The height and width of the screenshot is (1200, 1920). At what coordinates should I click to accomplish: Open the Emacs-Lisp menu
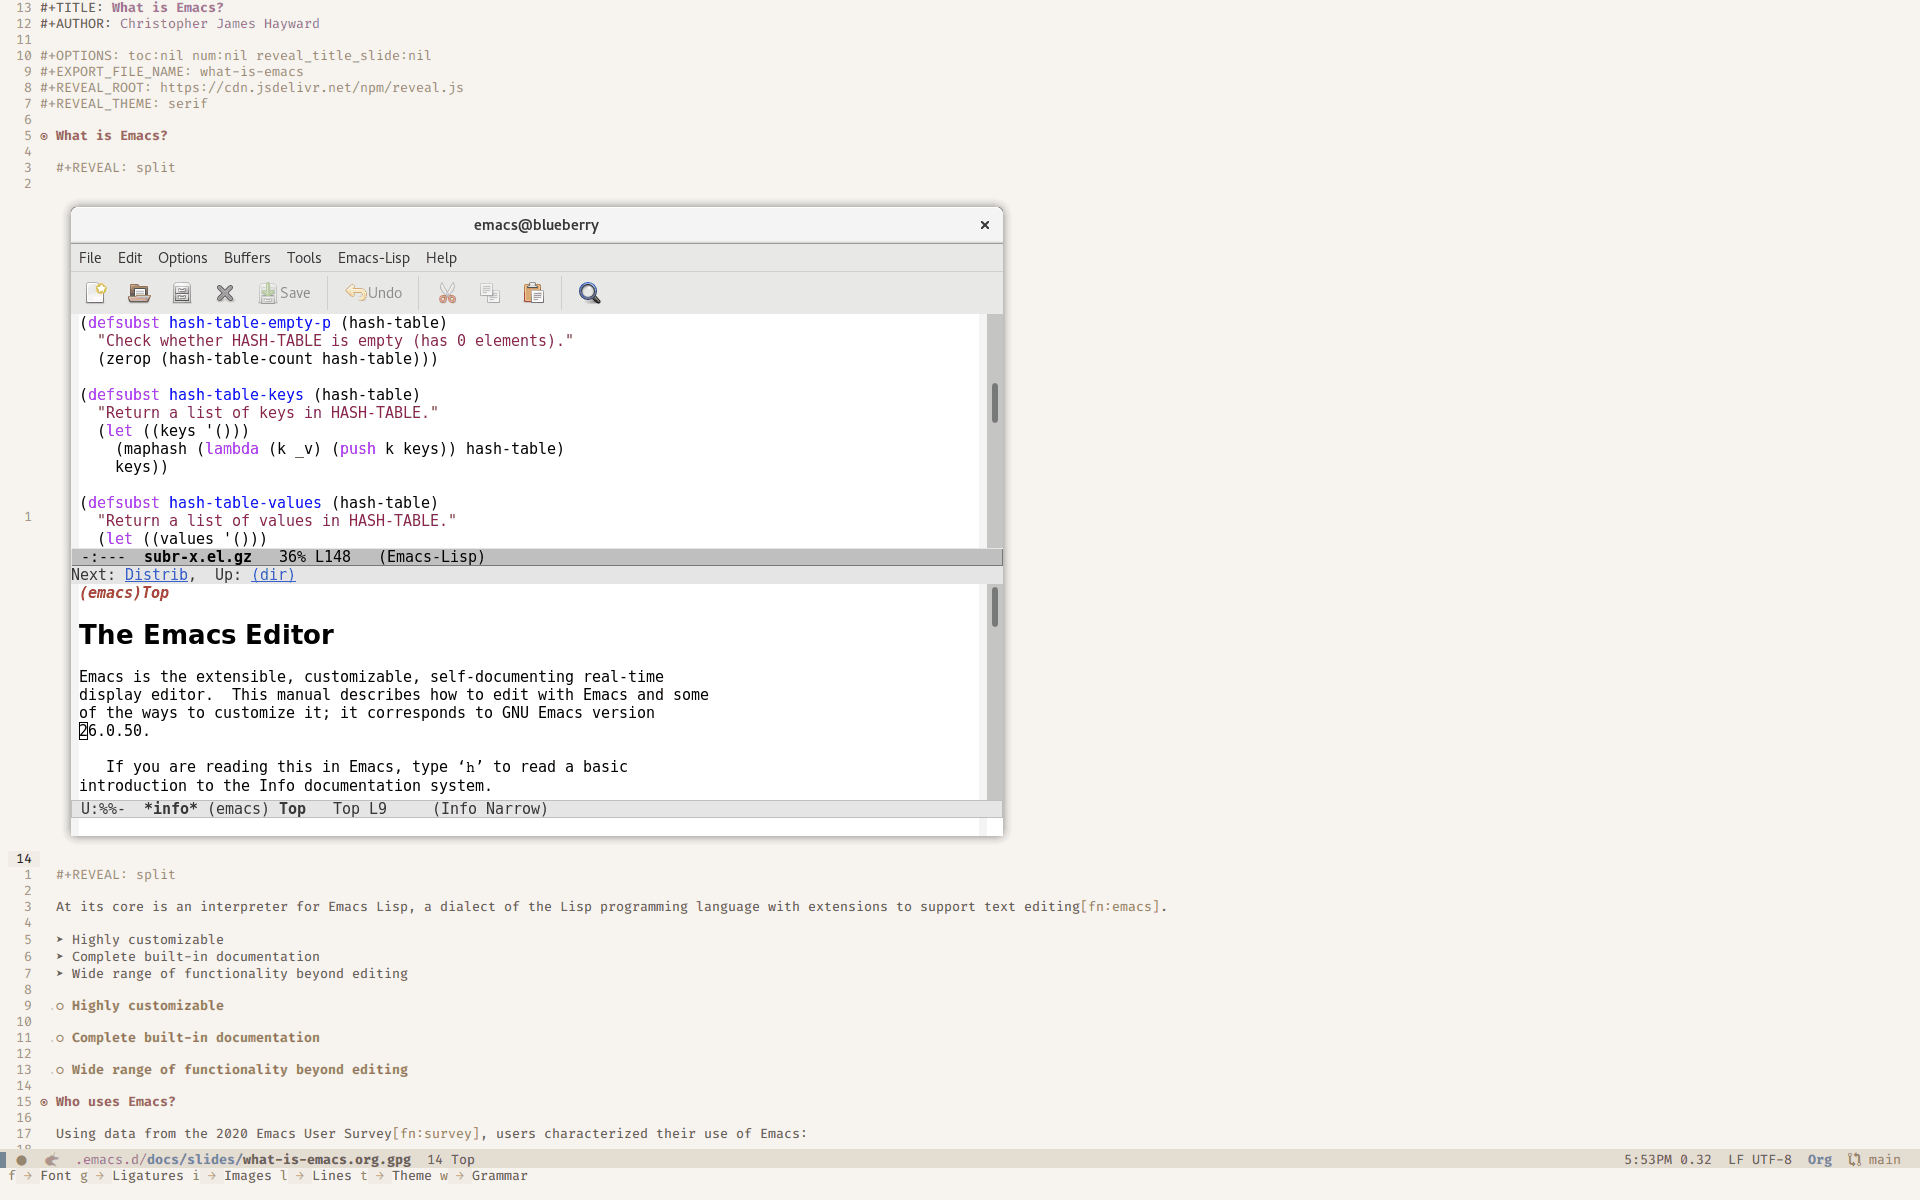tap(373, 257)
